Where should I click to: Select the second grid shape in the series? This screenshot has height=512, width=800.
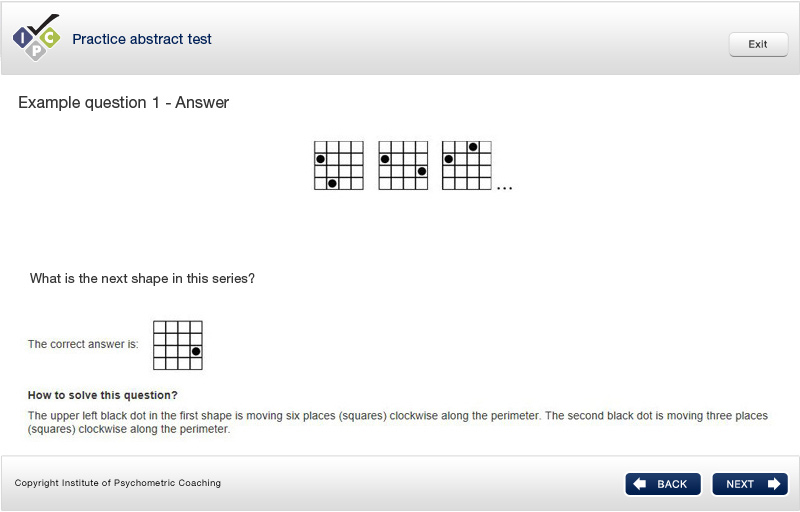coord(403,166)
